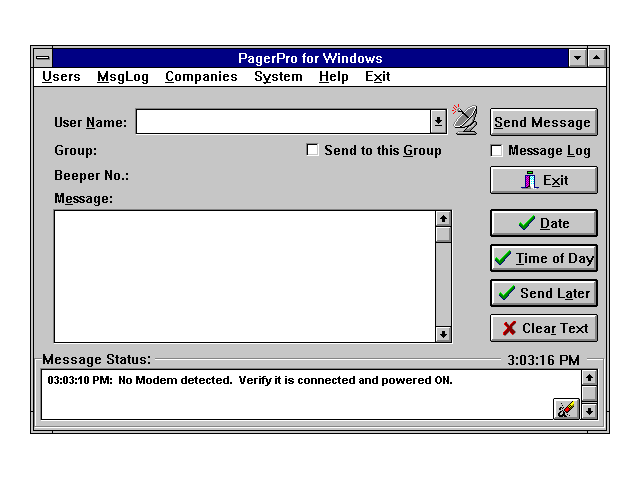The image size is (640, 480).
Task: Toggle the Message Log checkbox
Action: click(497, 150)
